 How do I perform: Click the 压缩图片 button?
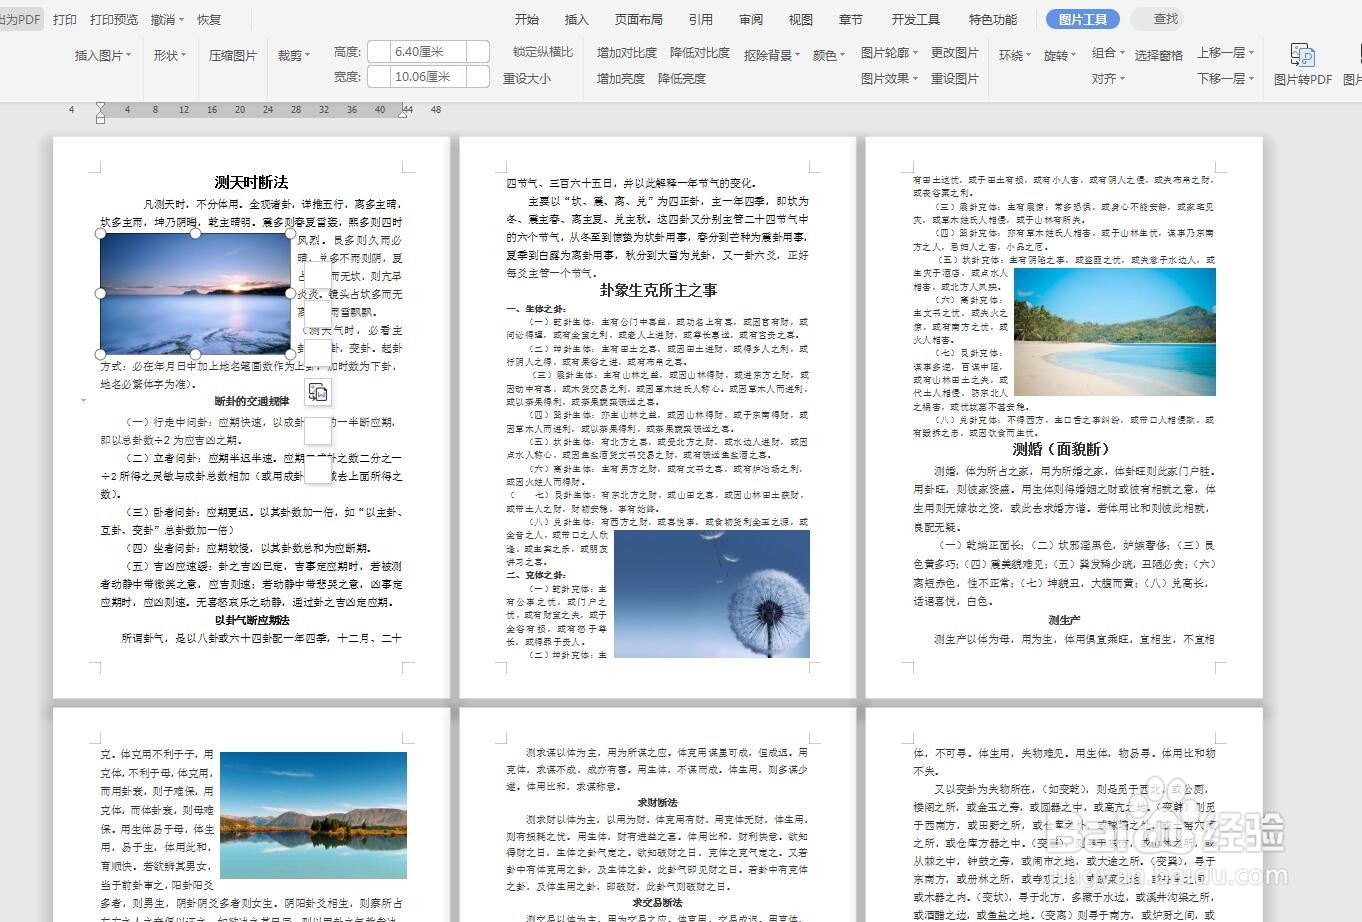[x=233, y=55]
